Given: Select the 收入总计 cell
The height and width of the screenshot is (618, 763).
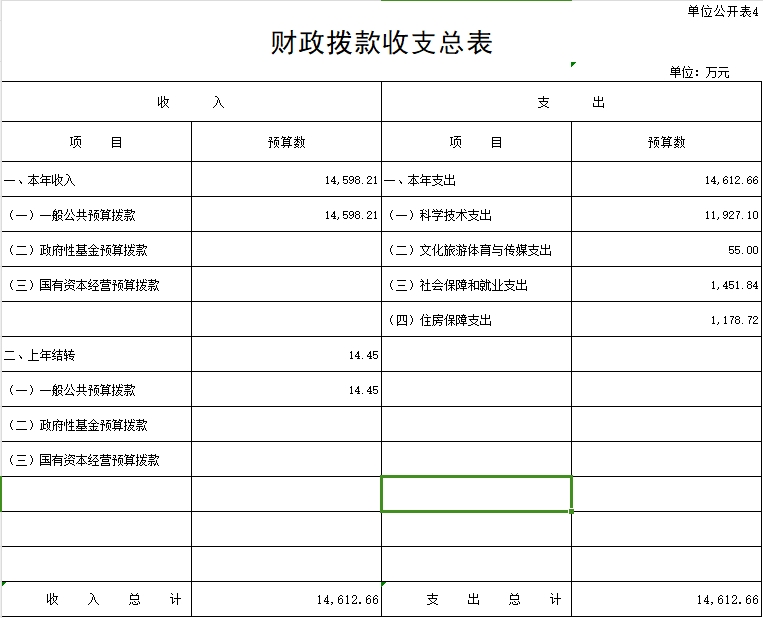Looking at the screenshot, I should [x=96, y=599].
